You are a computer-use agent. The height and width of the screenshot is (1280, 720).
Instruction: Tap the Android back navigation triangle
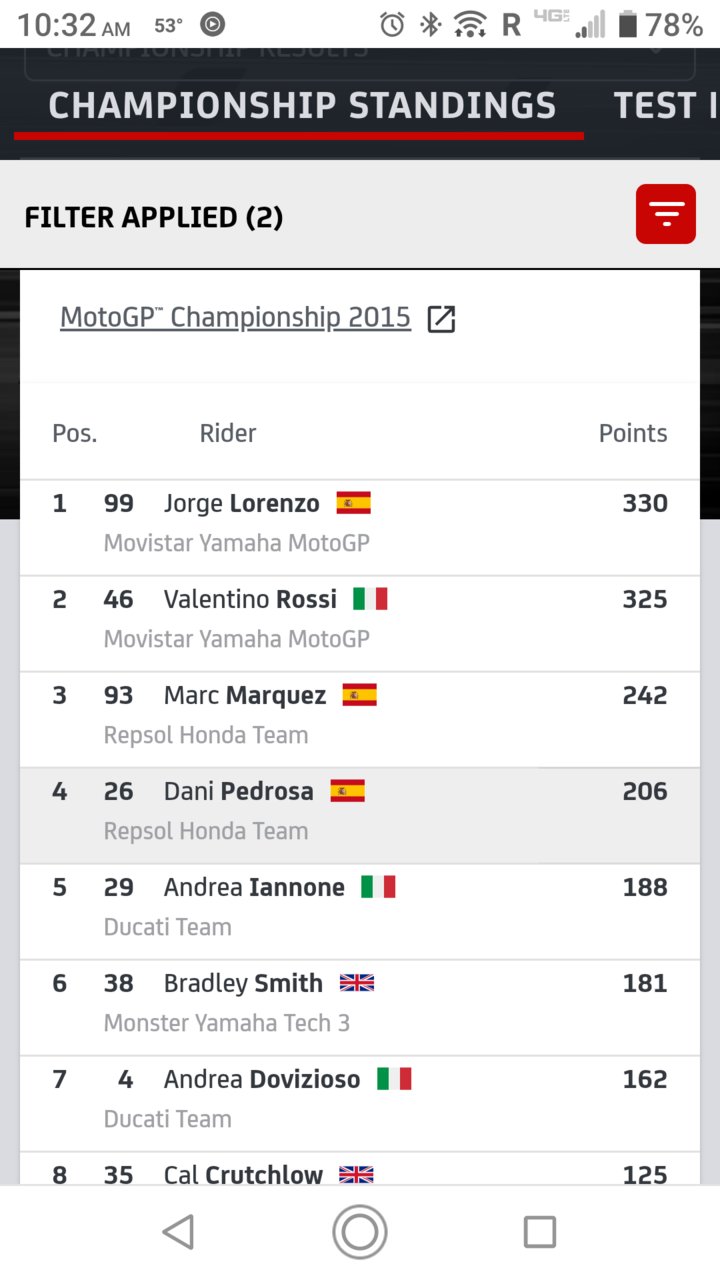coord(179,1232)
